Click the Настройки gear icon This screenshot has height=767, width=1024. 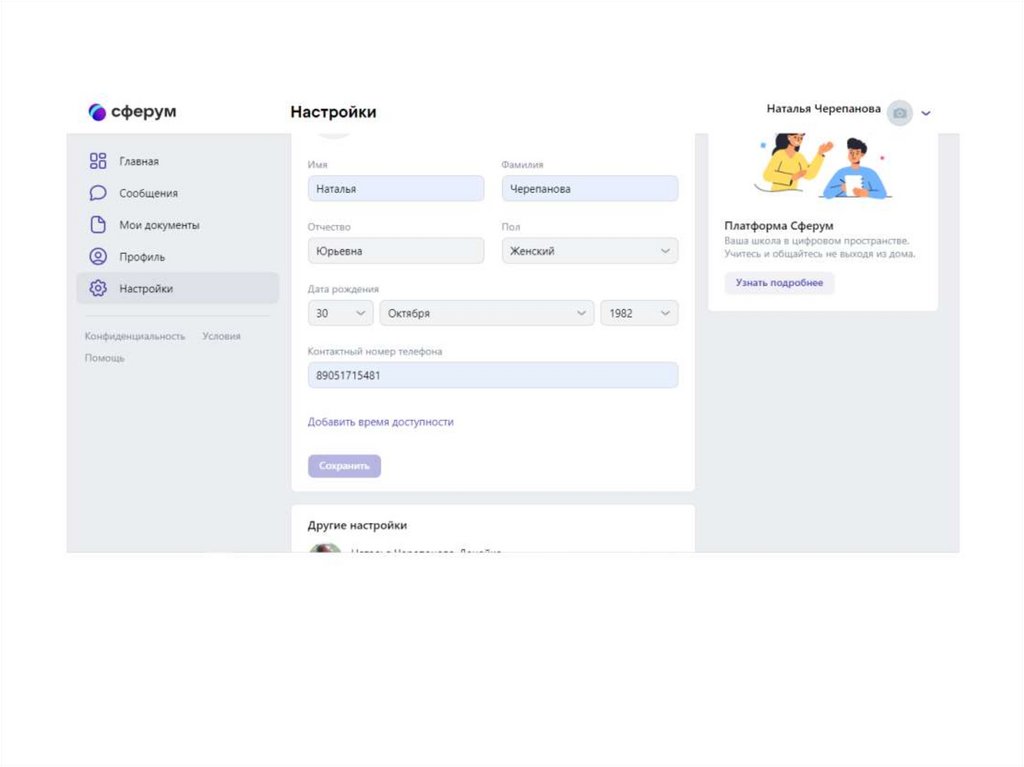(x=98, y=289)
